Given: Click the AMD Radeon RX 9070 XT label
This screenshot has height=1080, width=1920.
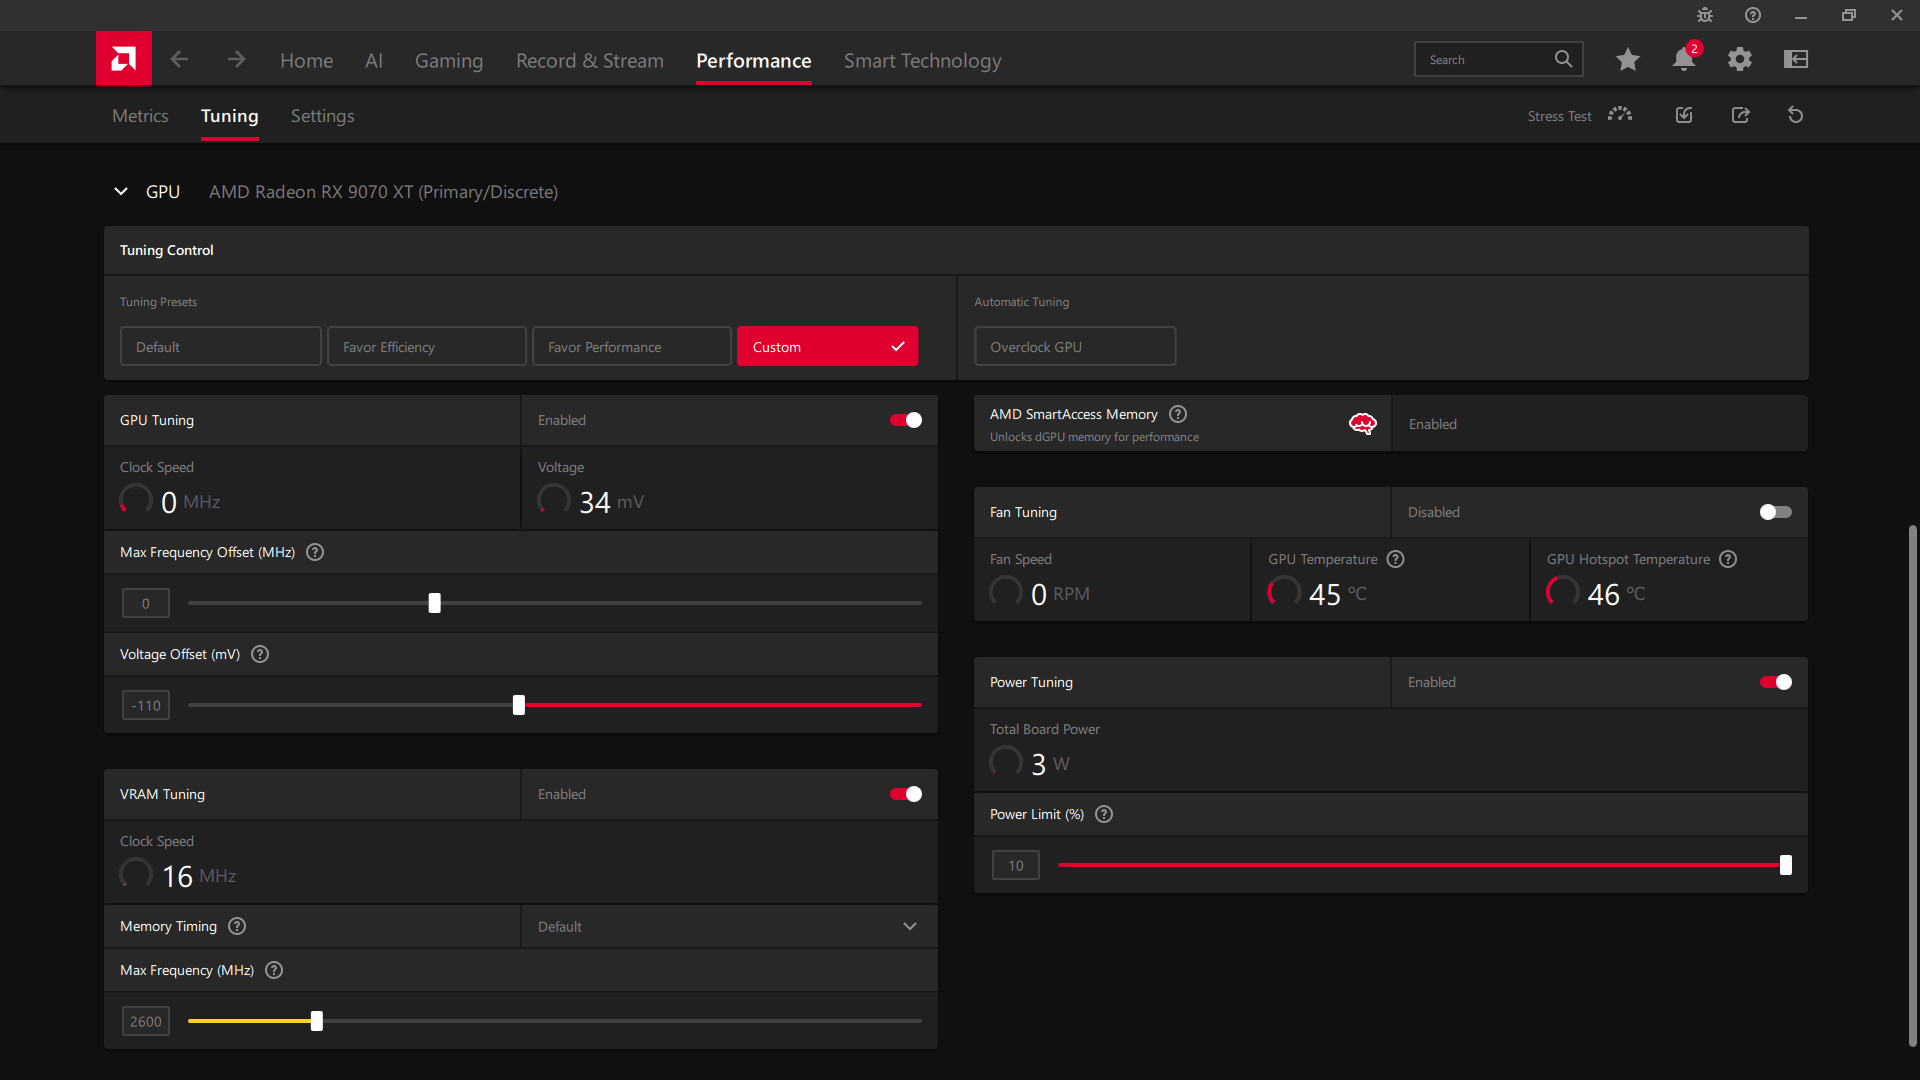Looking at the screenshot, I should (x=383, y=191).
